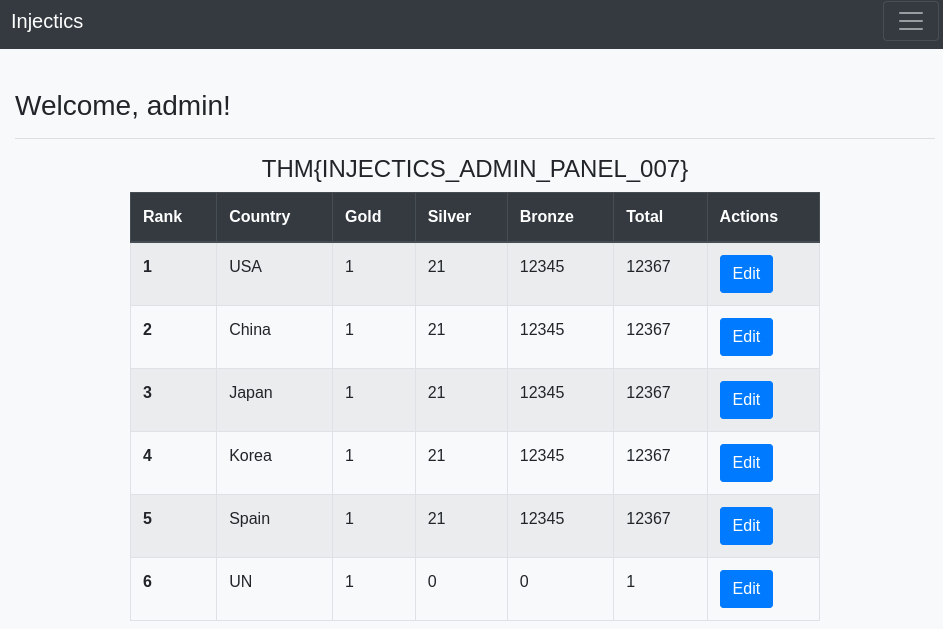Select the Japan country cell
This screenshot has width=943, height=629.
pyautogui.click(x=274, y=400)
